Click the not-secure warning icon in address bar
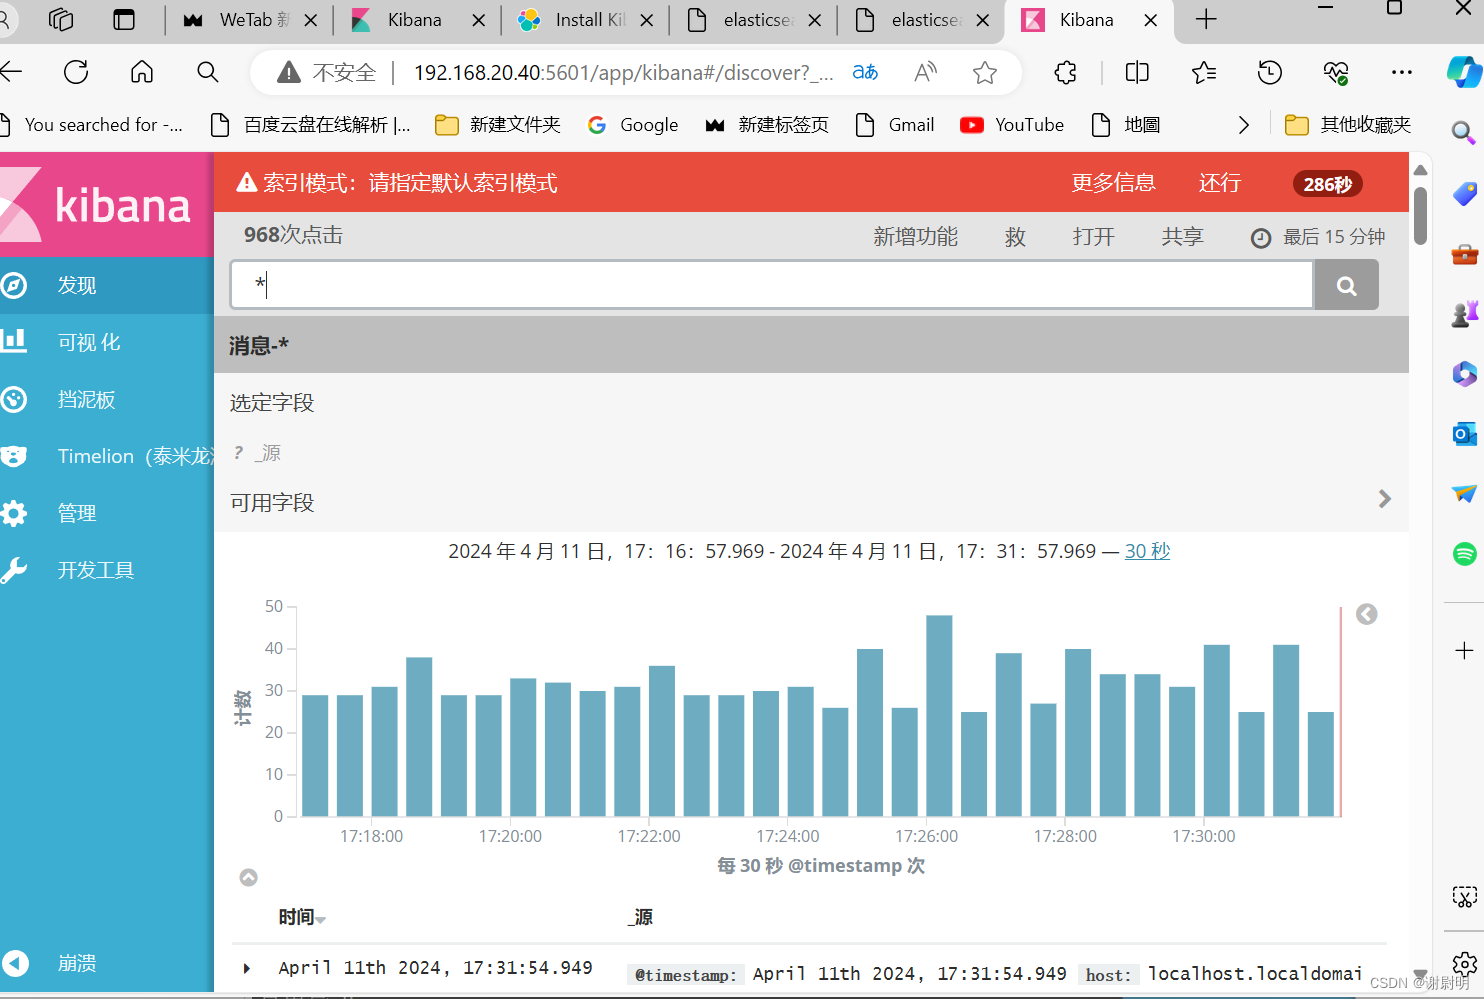Viewport: 1484px width, 999px height. pyautogui.click(x=289, y=72)
